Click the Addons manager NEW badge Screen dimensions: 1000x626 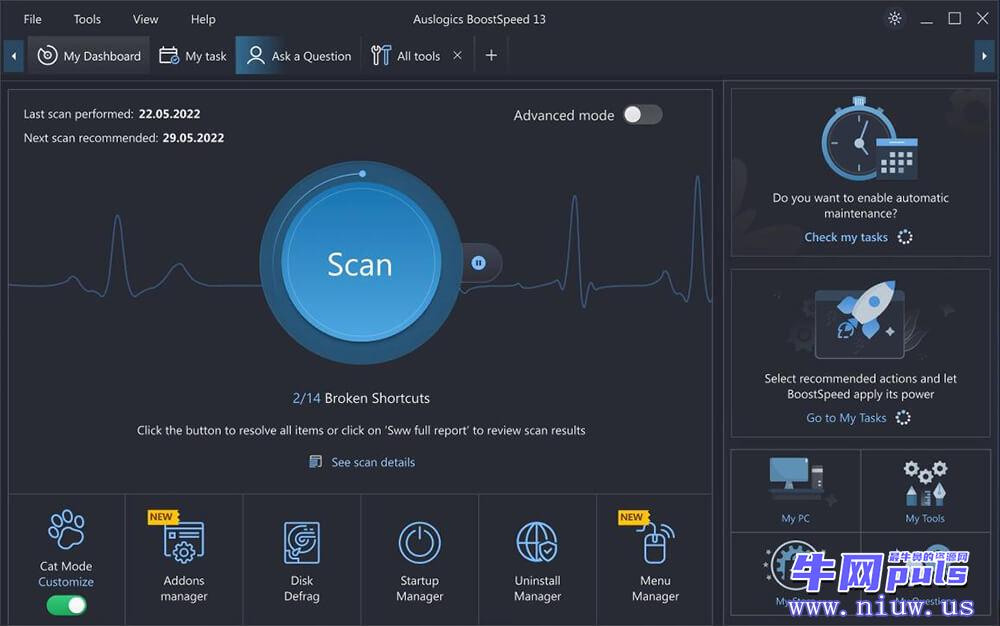point(163,517)
